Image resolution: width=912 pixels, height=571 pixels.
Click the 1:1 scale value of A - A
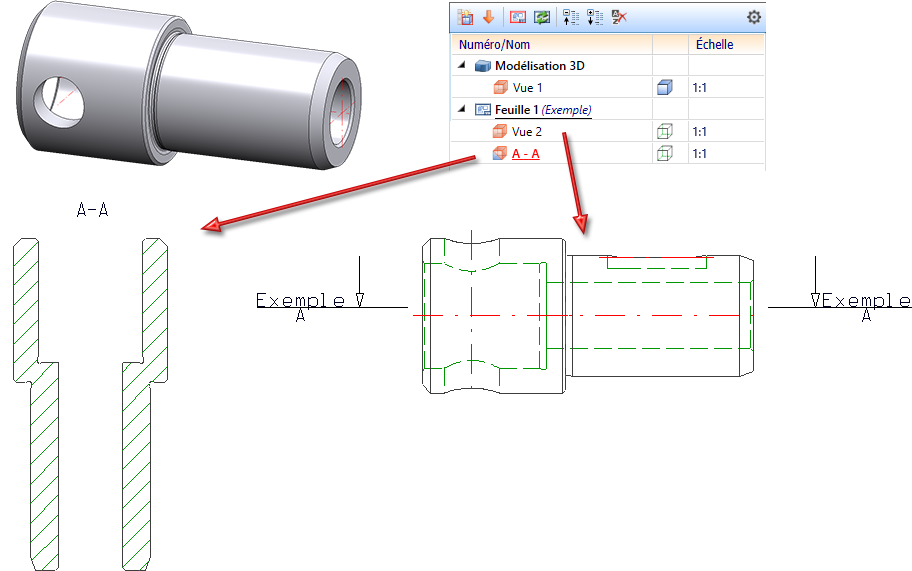pos(700,154)
